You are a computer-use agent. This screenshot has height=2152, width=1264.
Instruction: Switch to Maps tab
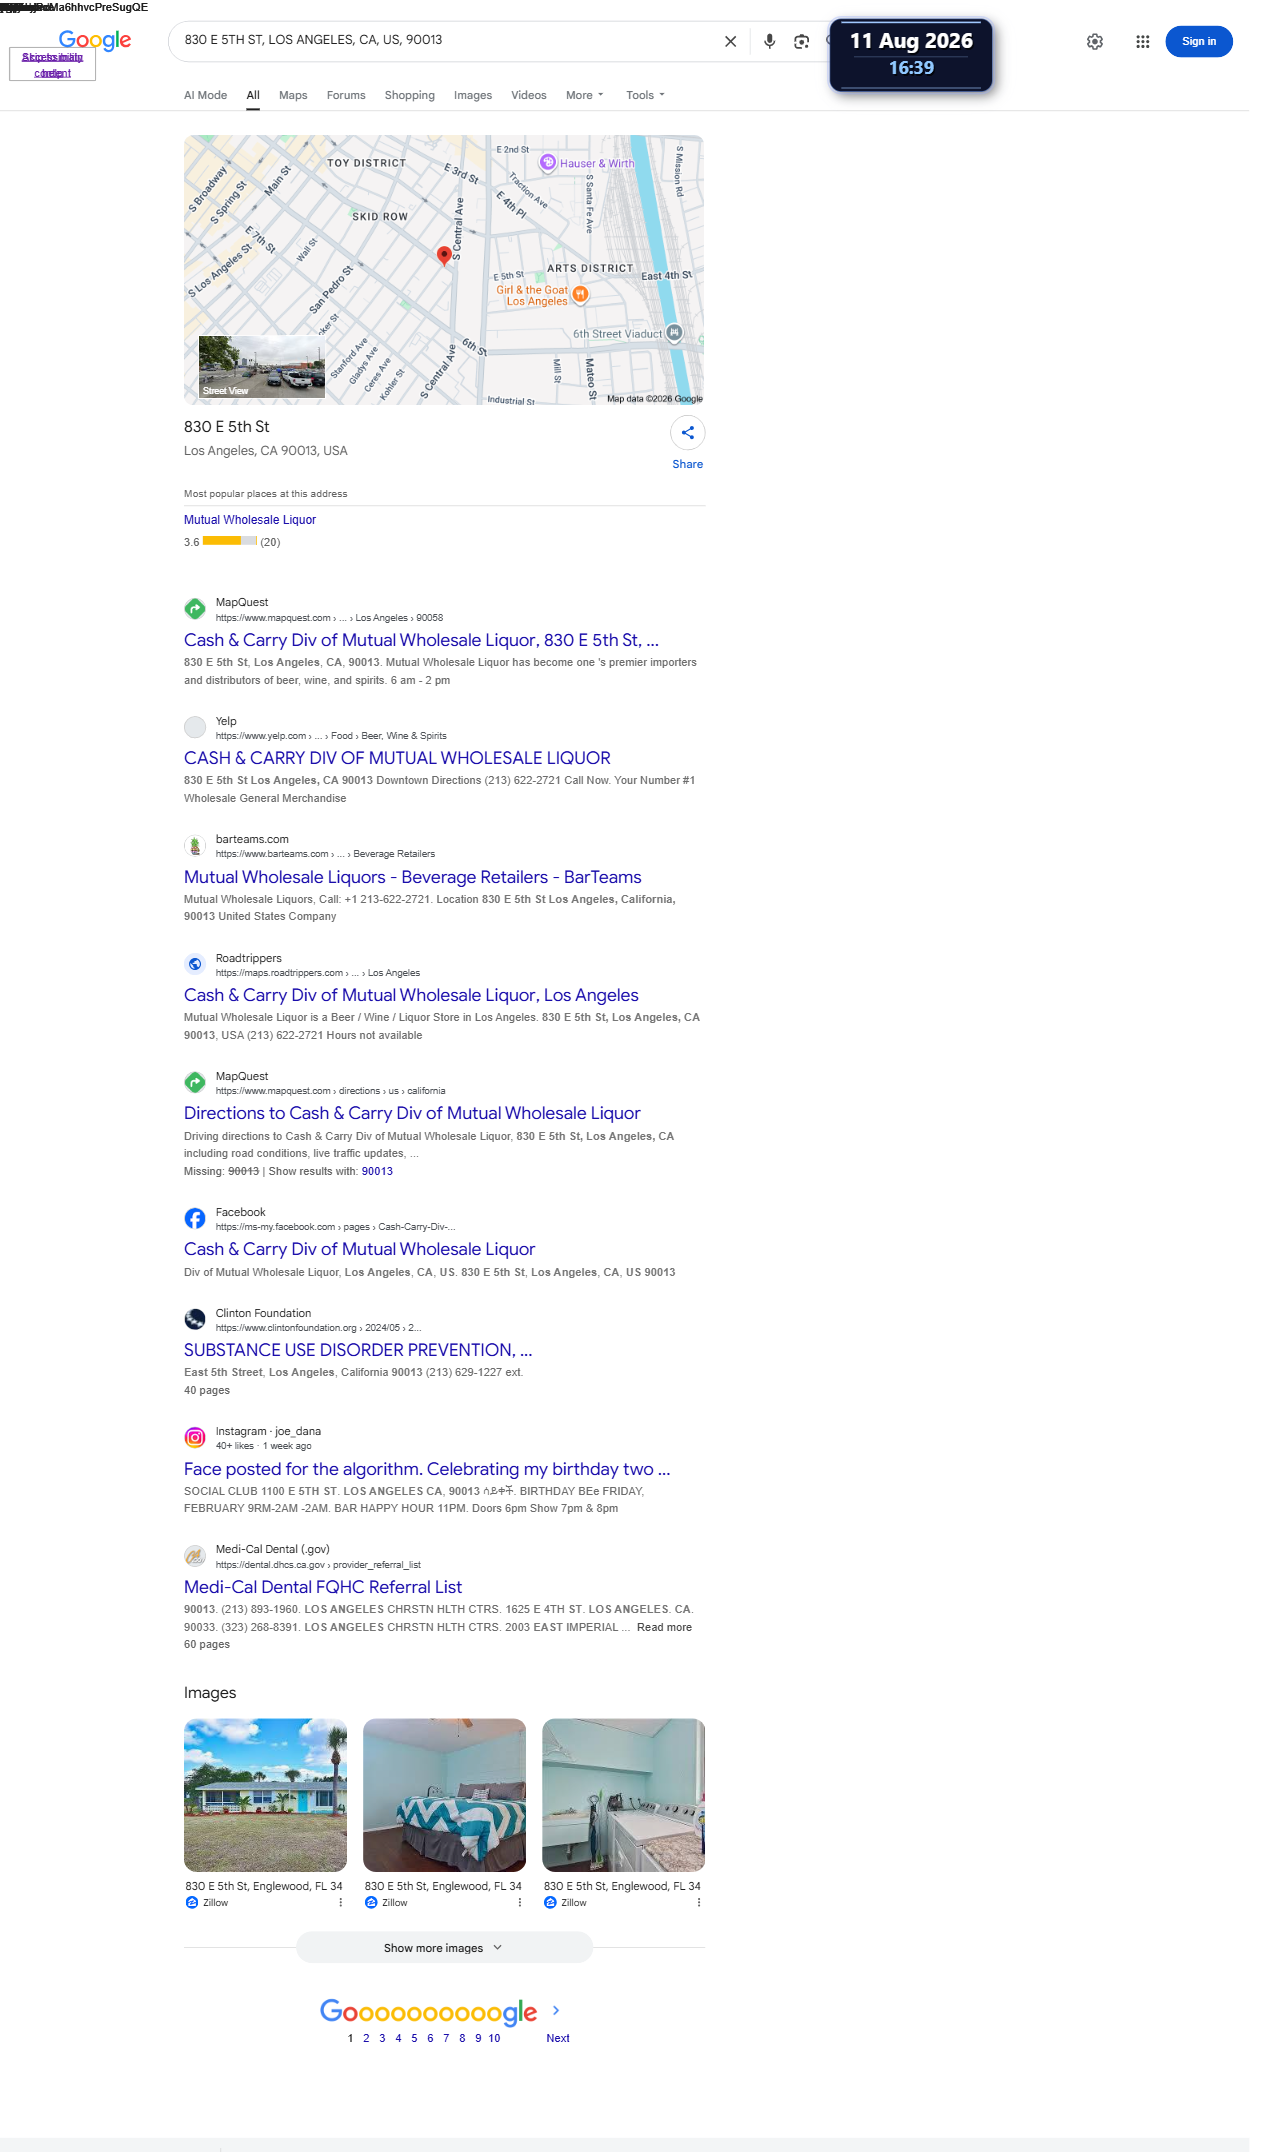(293, 95)
